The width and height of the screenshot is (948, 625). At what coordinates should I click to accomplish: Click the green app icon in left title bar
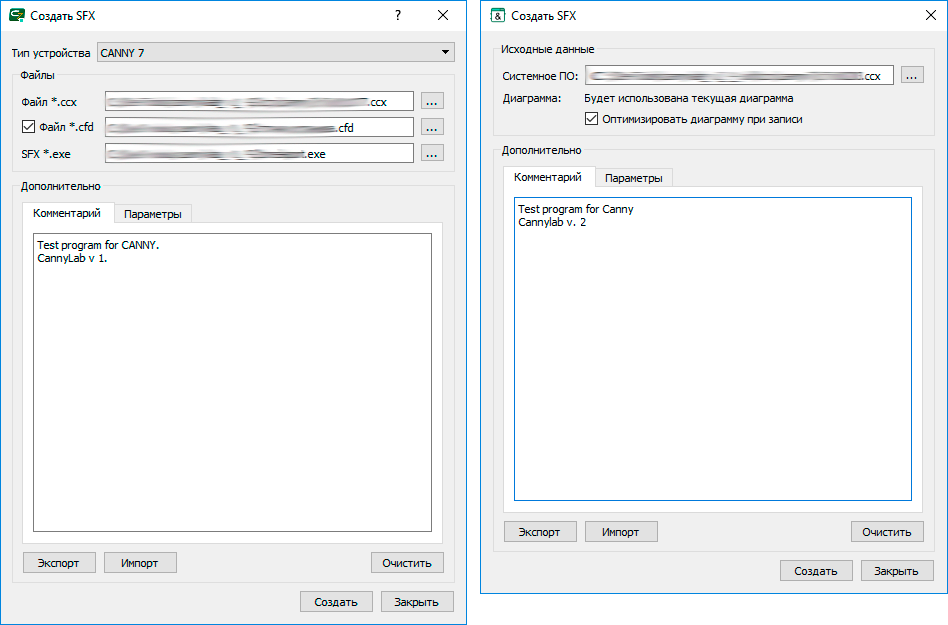[17, 15]
